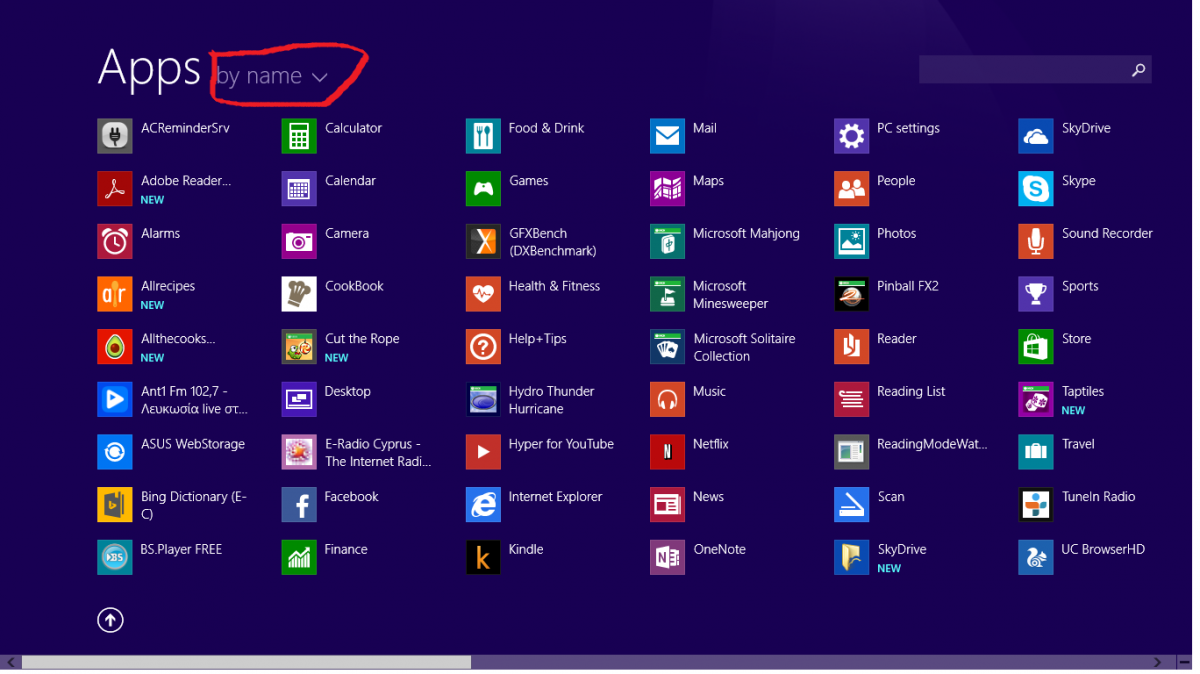Open the Finance app icon
1200x674 pixels.
299,557
